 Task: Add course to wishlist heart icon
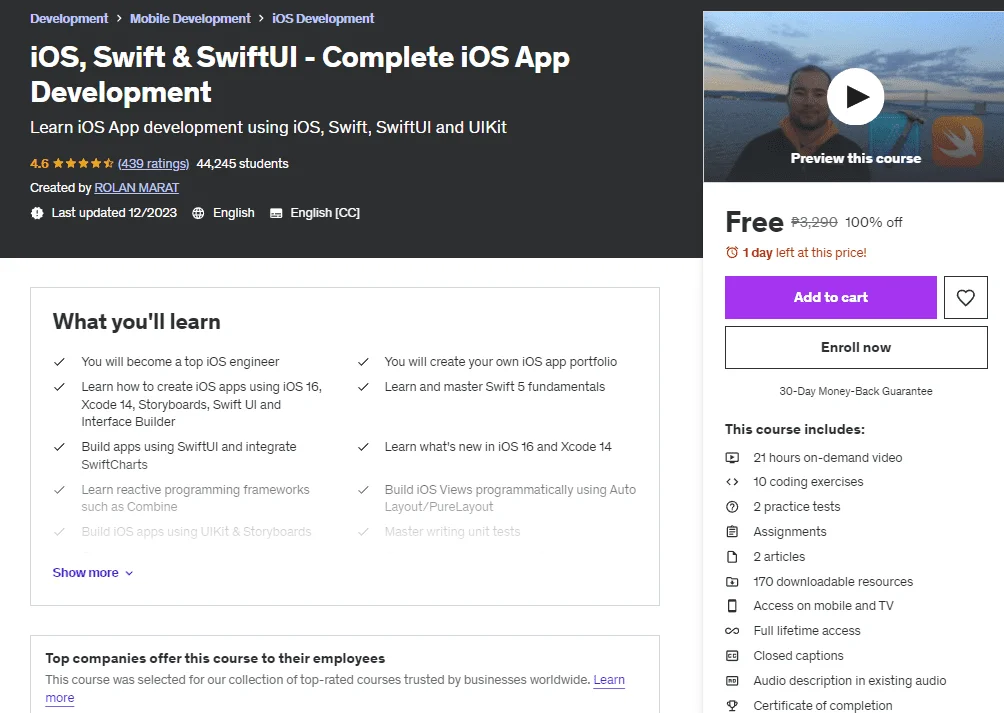966,297
